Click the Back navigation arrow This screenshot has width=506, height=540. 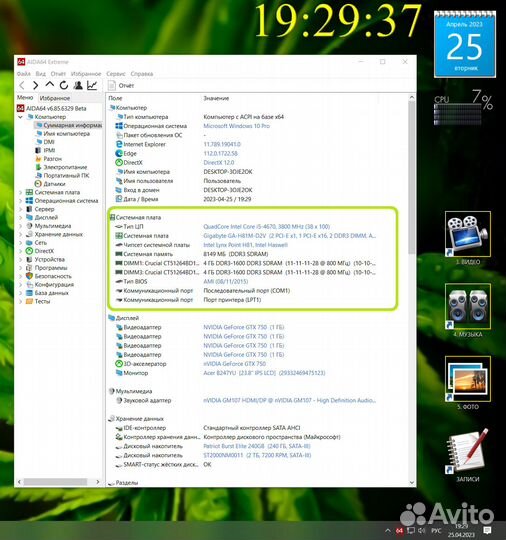pos(22,85)
